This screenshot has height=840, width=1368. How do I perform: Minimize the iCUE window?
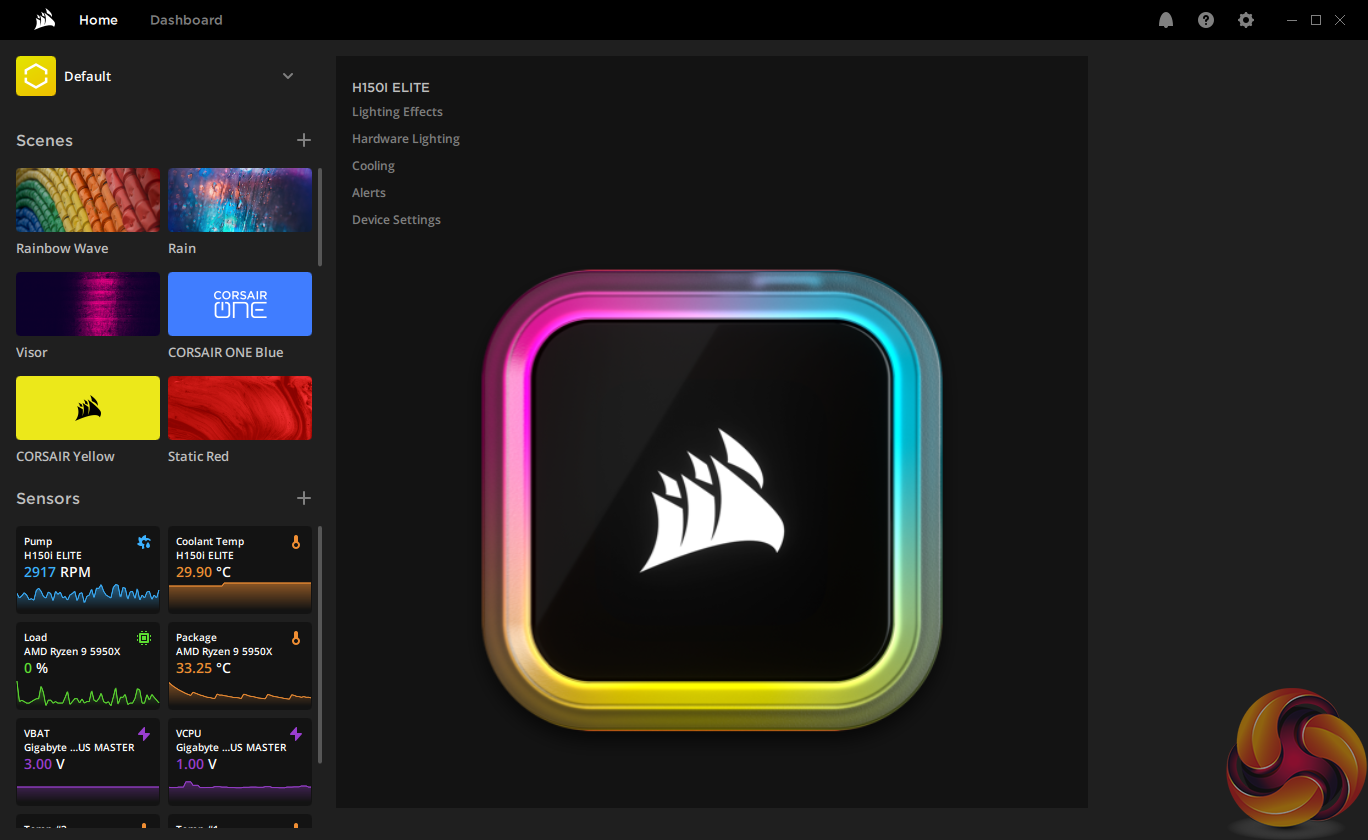click(1292, 20)
